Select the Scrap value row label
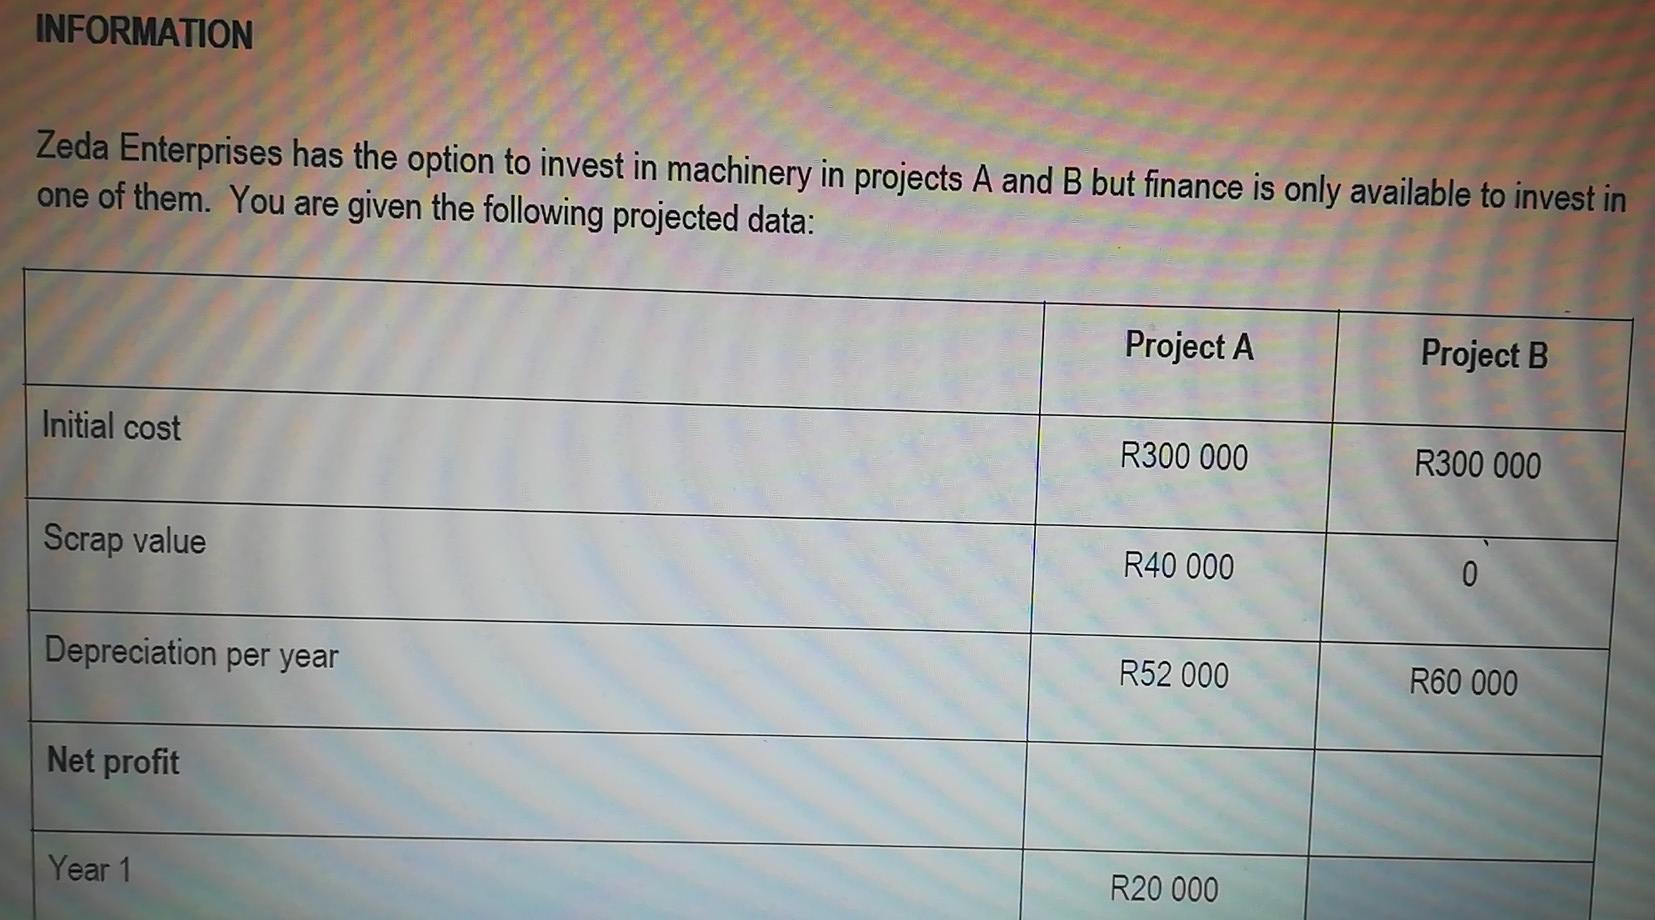Viewport: 1655px width, 920px height. pos(125,540)
